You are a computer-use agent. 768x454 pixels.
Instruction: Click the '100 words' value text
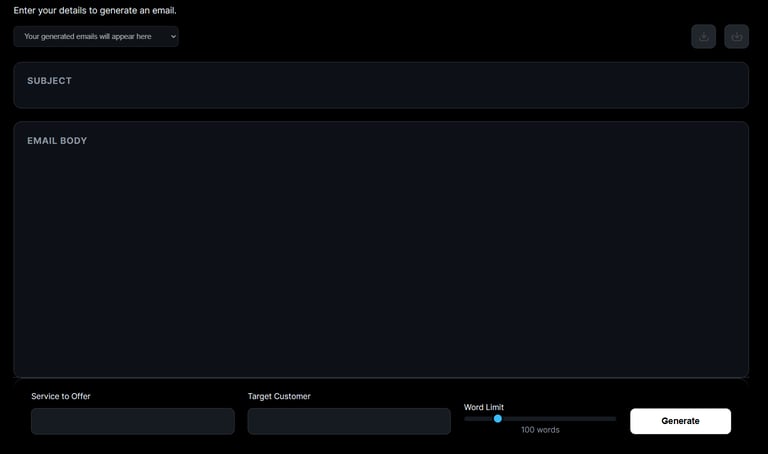[540, 430]
